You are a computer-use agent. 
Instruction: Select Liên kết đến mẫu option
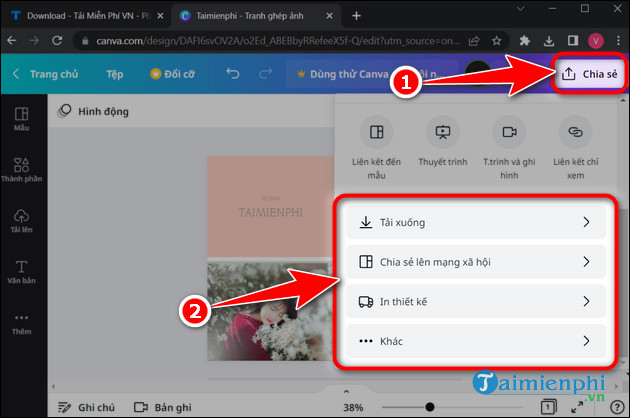[376, 148]
